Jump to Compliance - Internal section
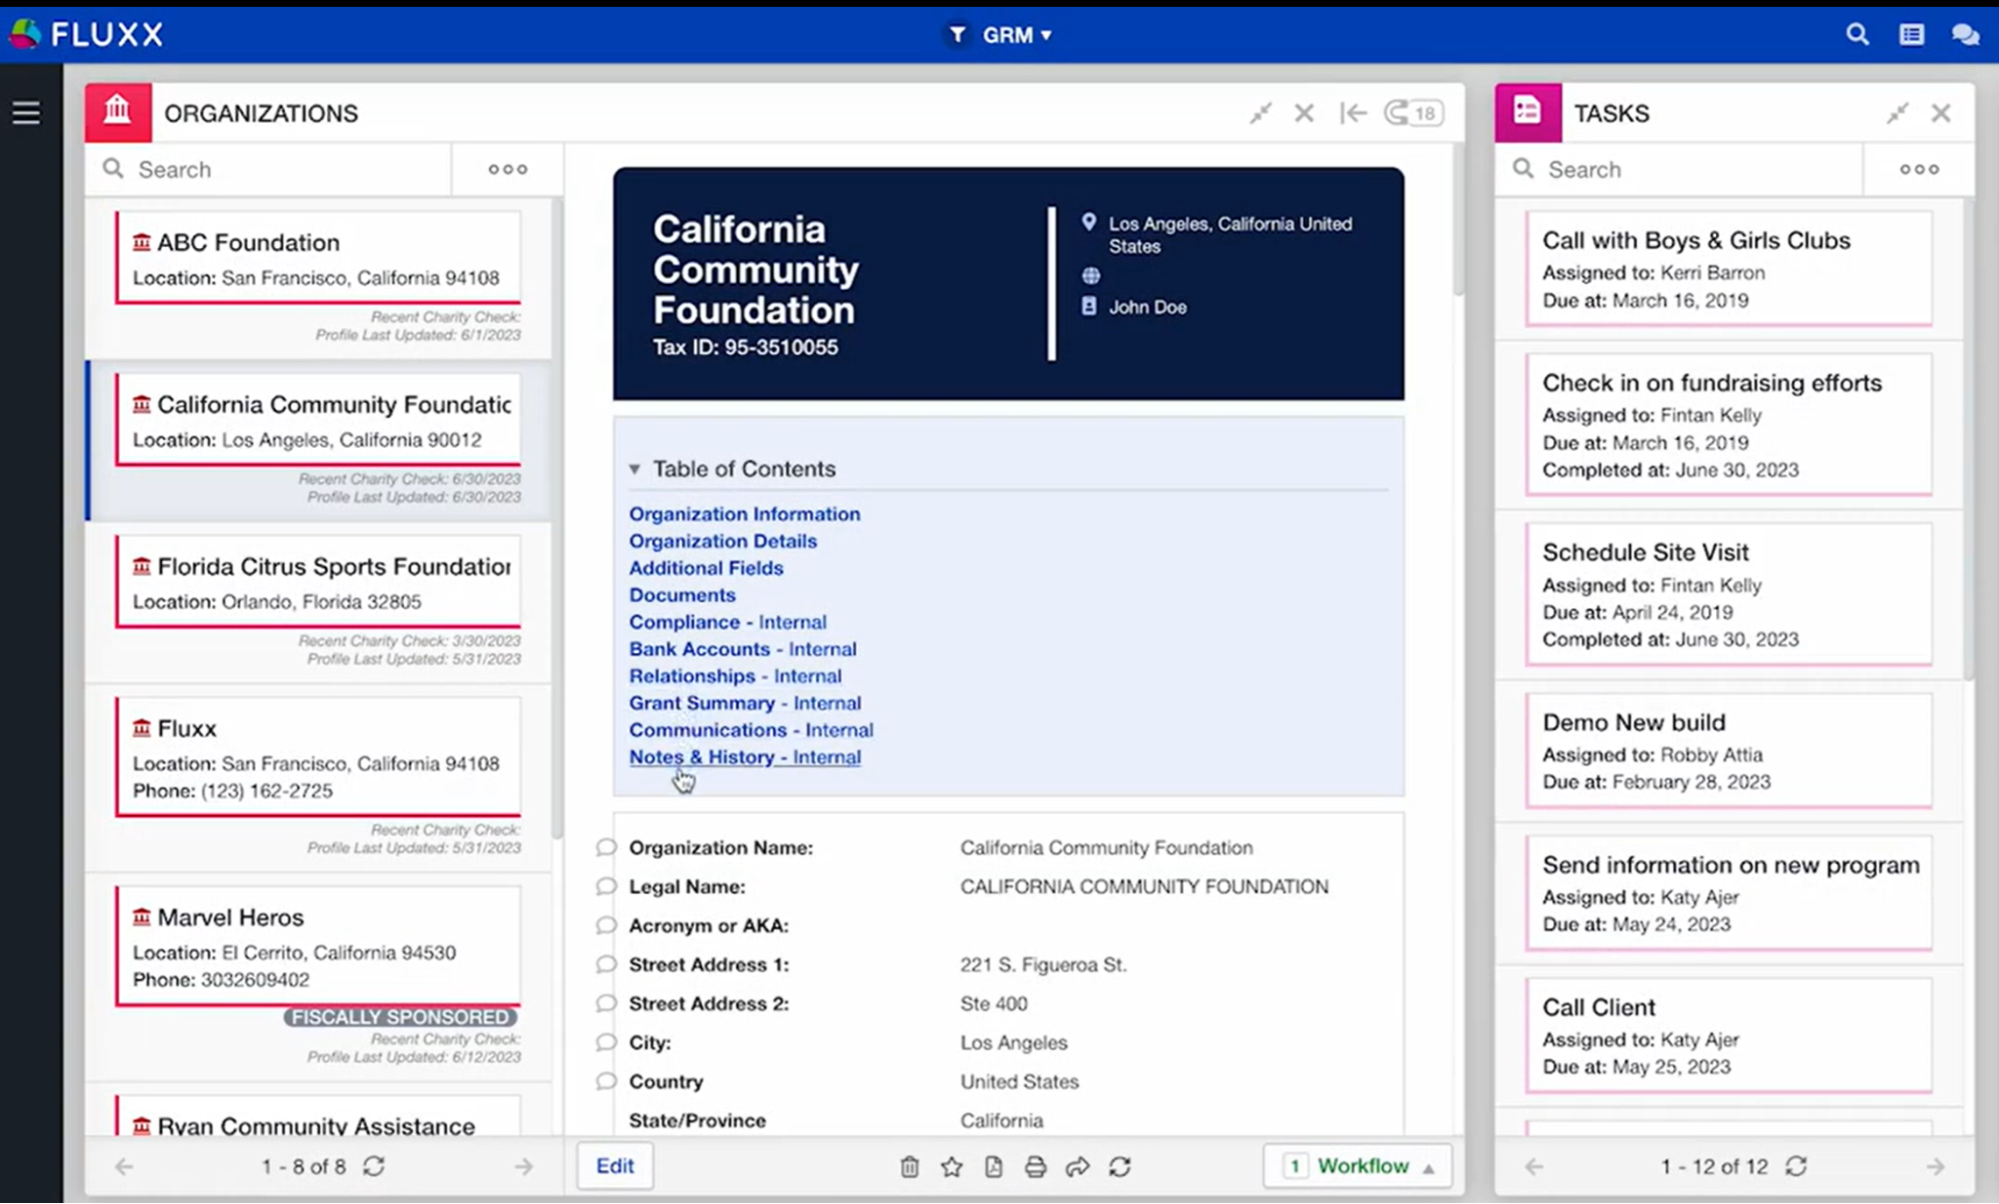The height and width of the screenshot is (1204, 1999). [728, 622]
